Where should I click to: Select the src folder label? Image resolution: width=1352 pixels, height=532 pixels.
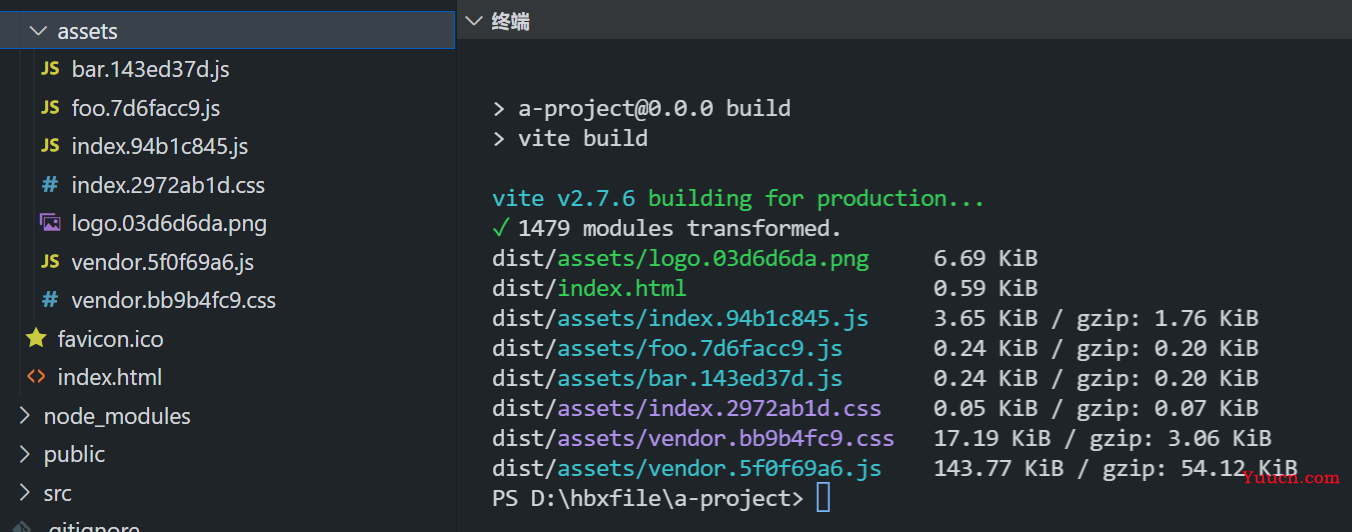pyautogui.click(x=58, y=494)
